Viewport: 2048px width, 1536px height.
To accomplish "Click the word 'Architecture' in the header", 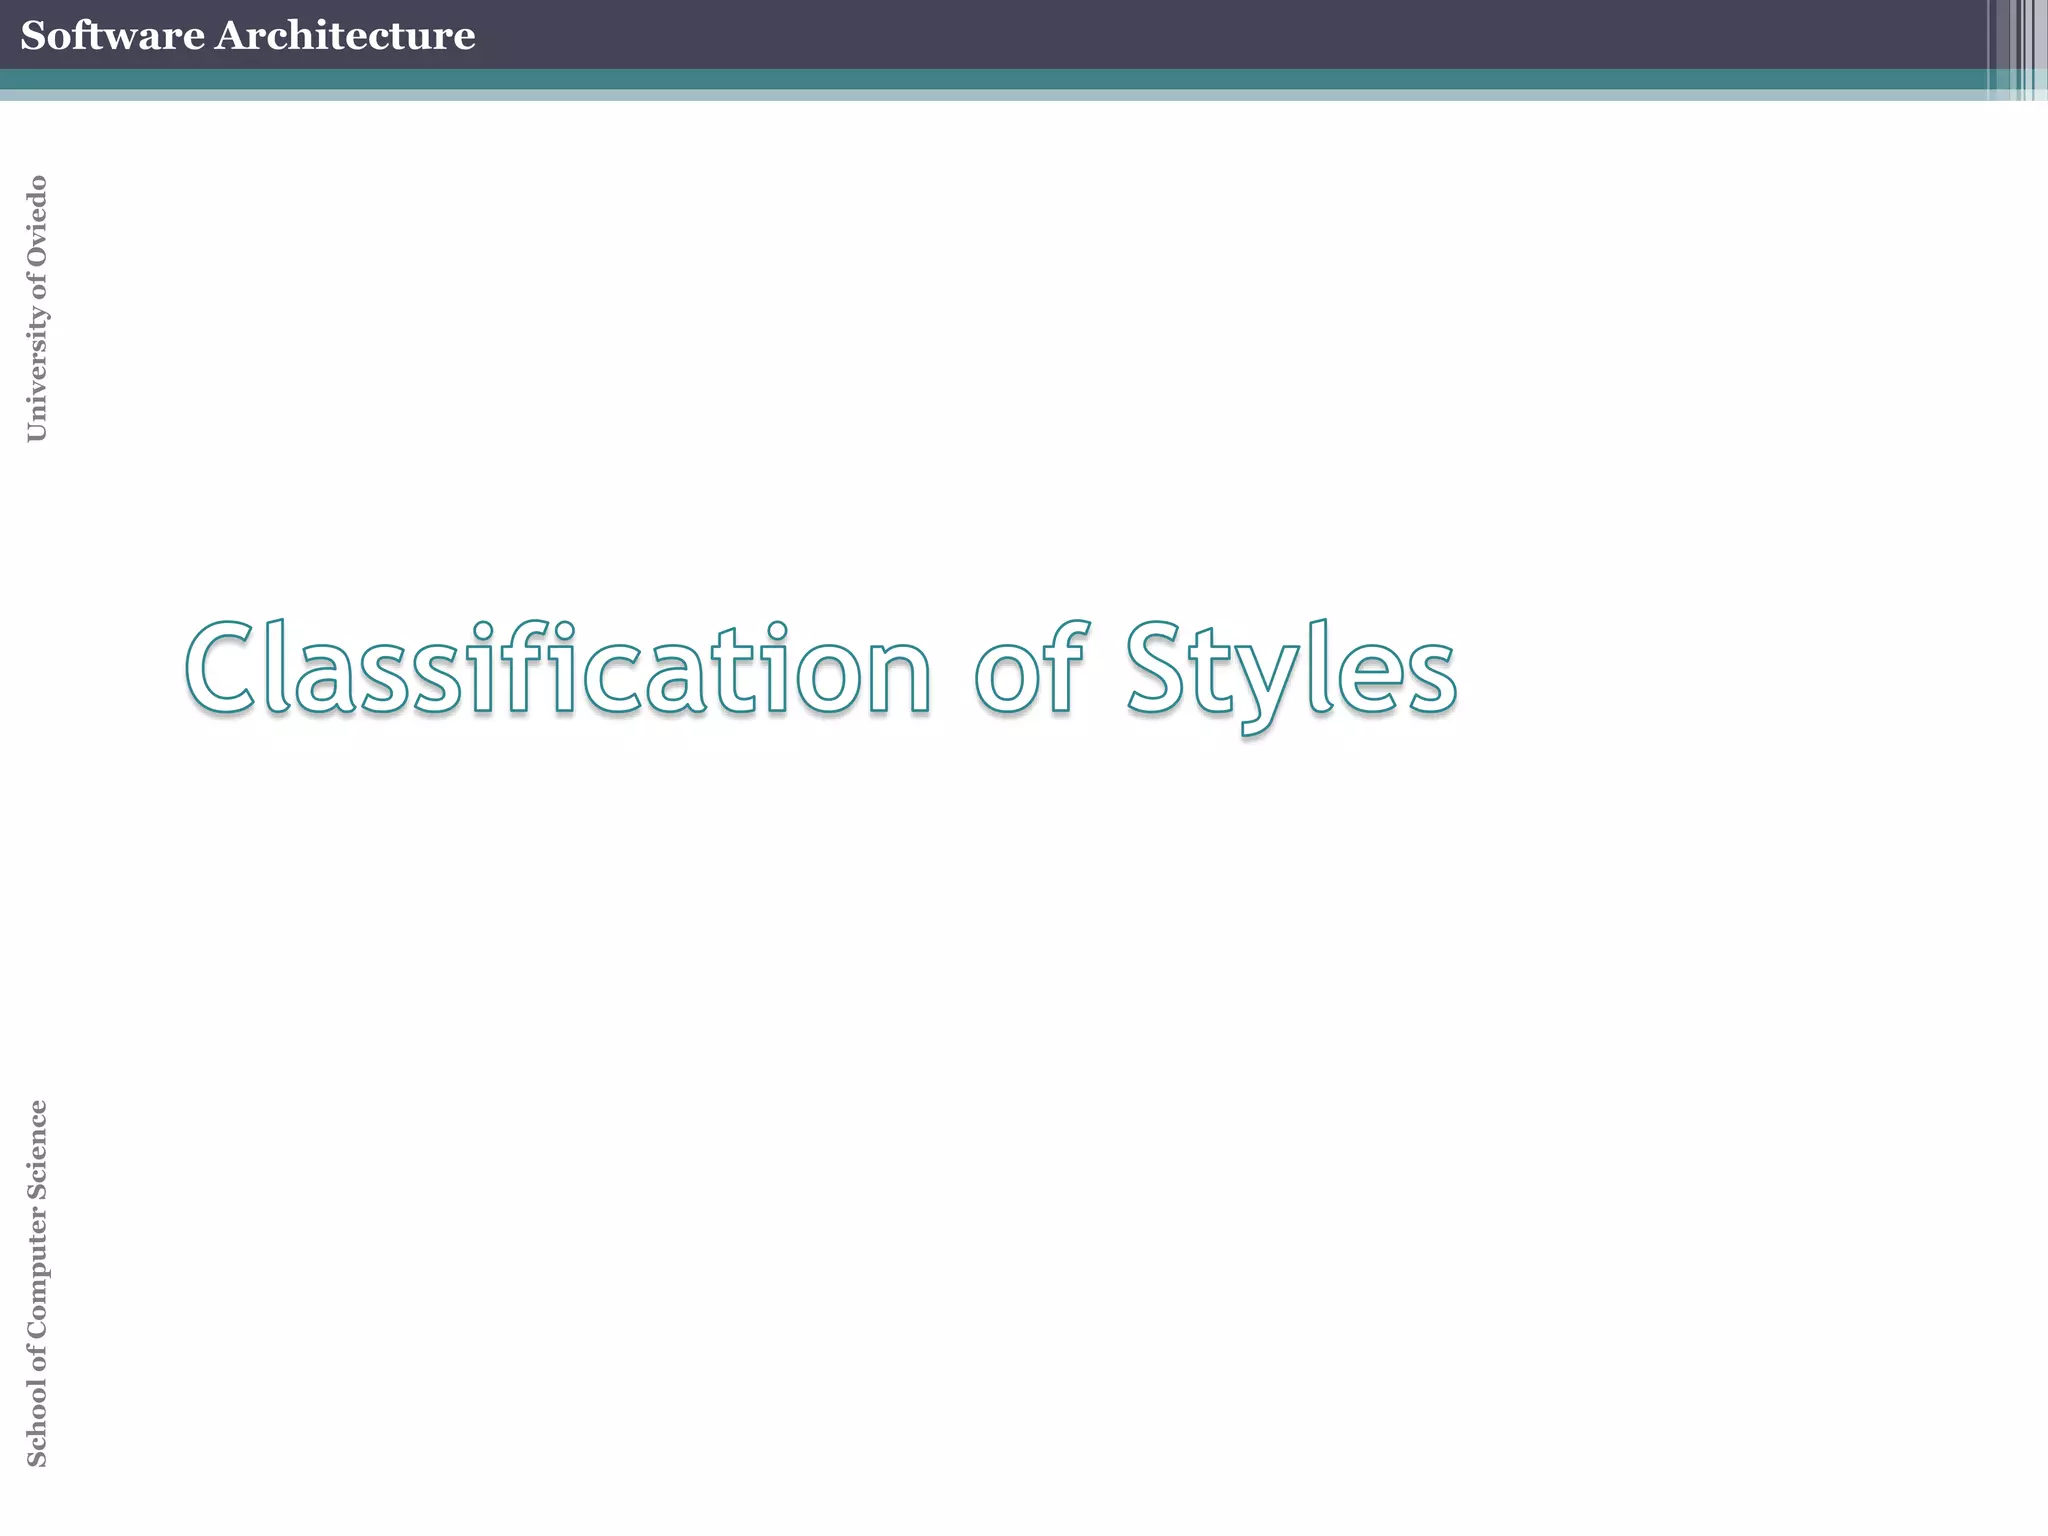I will [x=345, y=36].
